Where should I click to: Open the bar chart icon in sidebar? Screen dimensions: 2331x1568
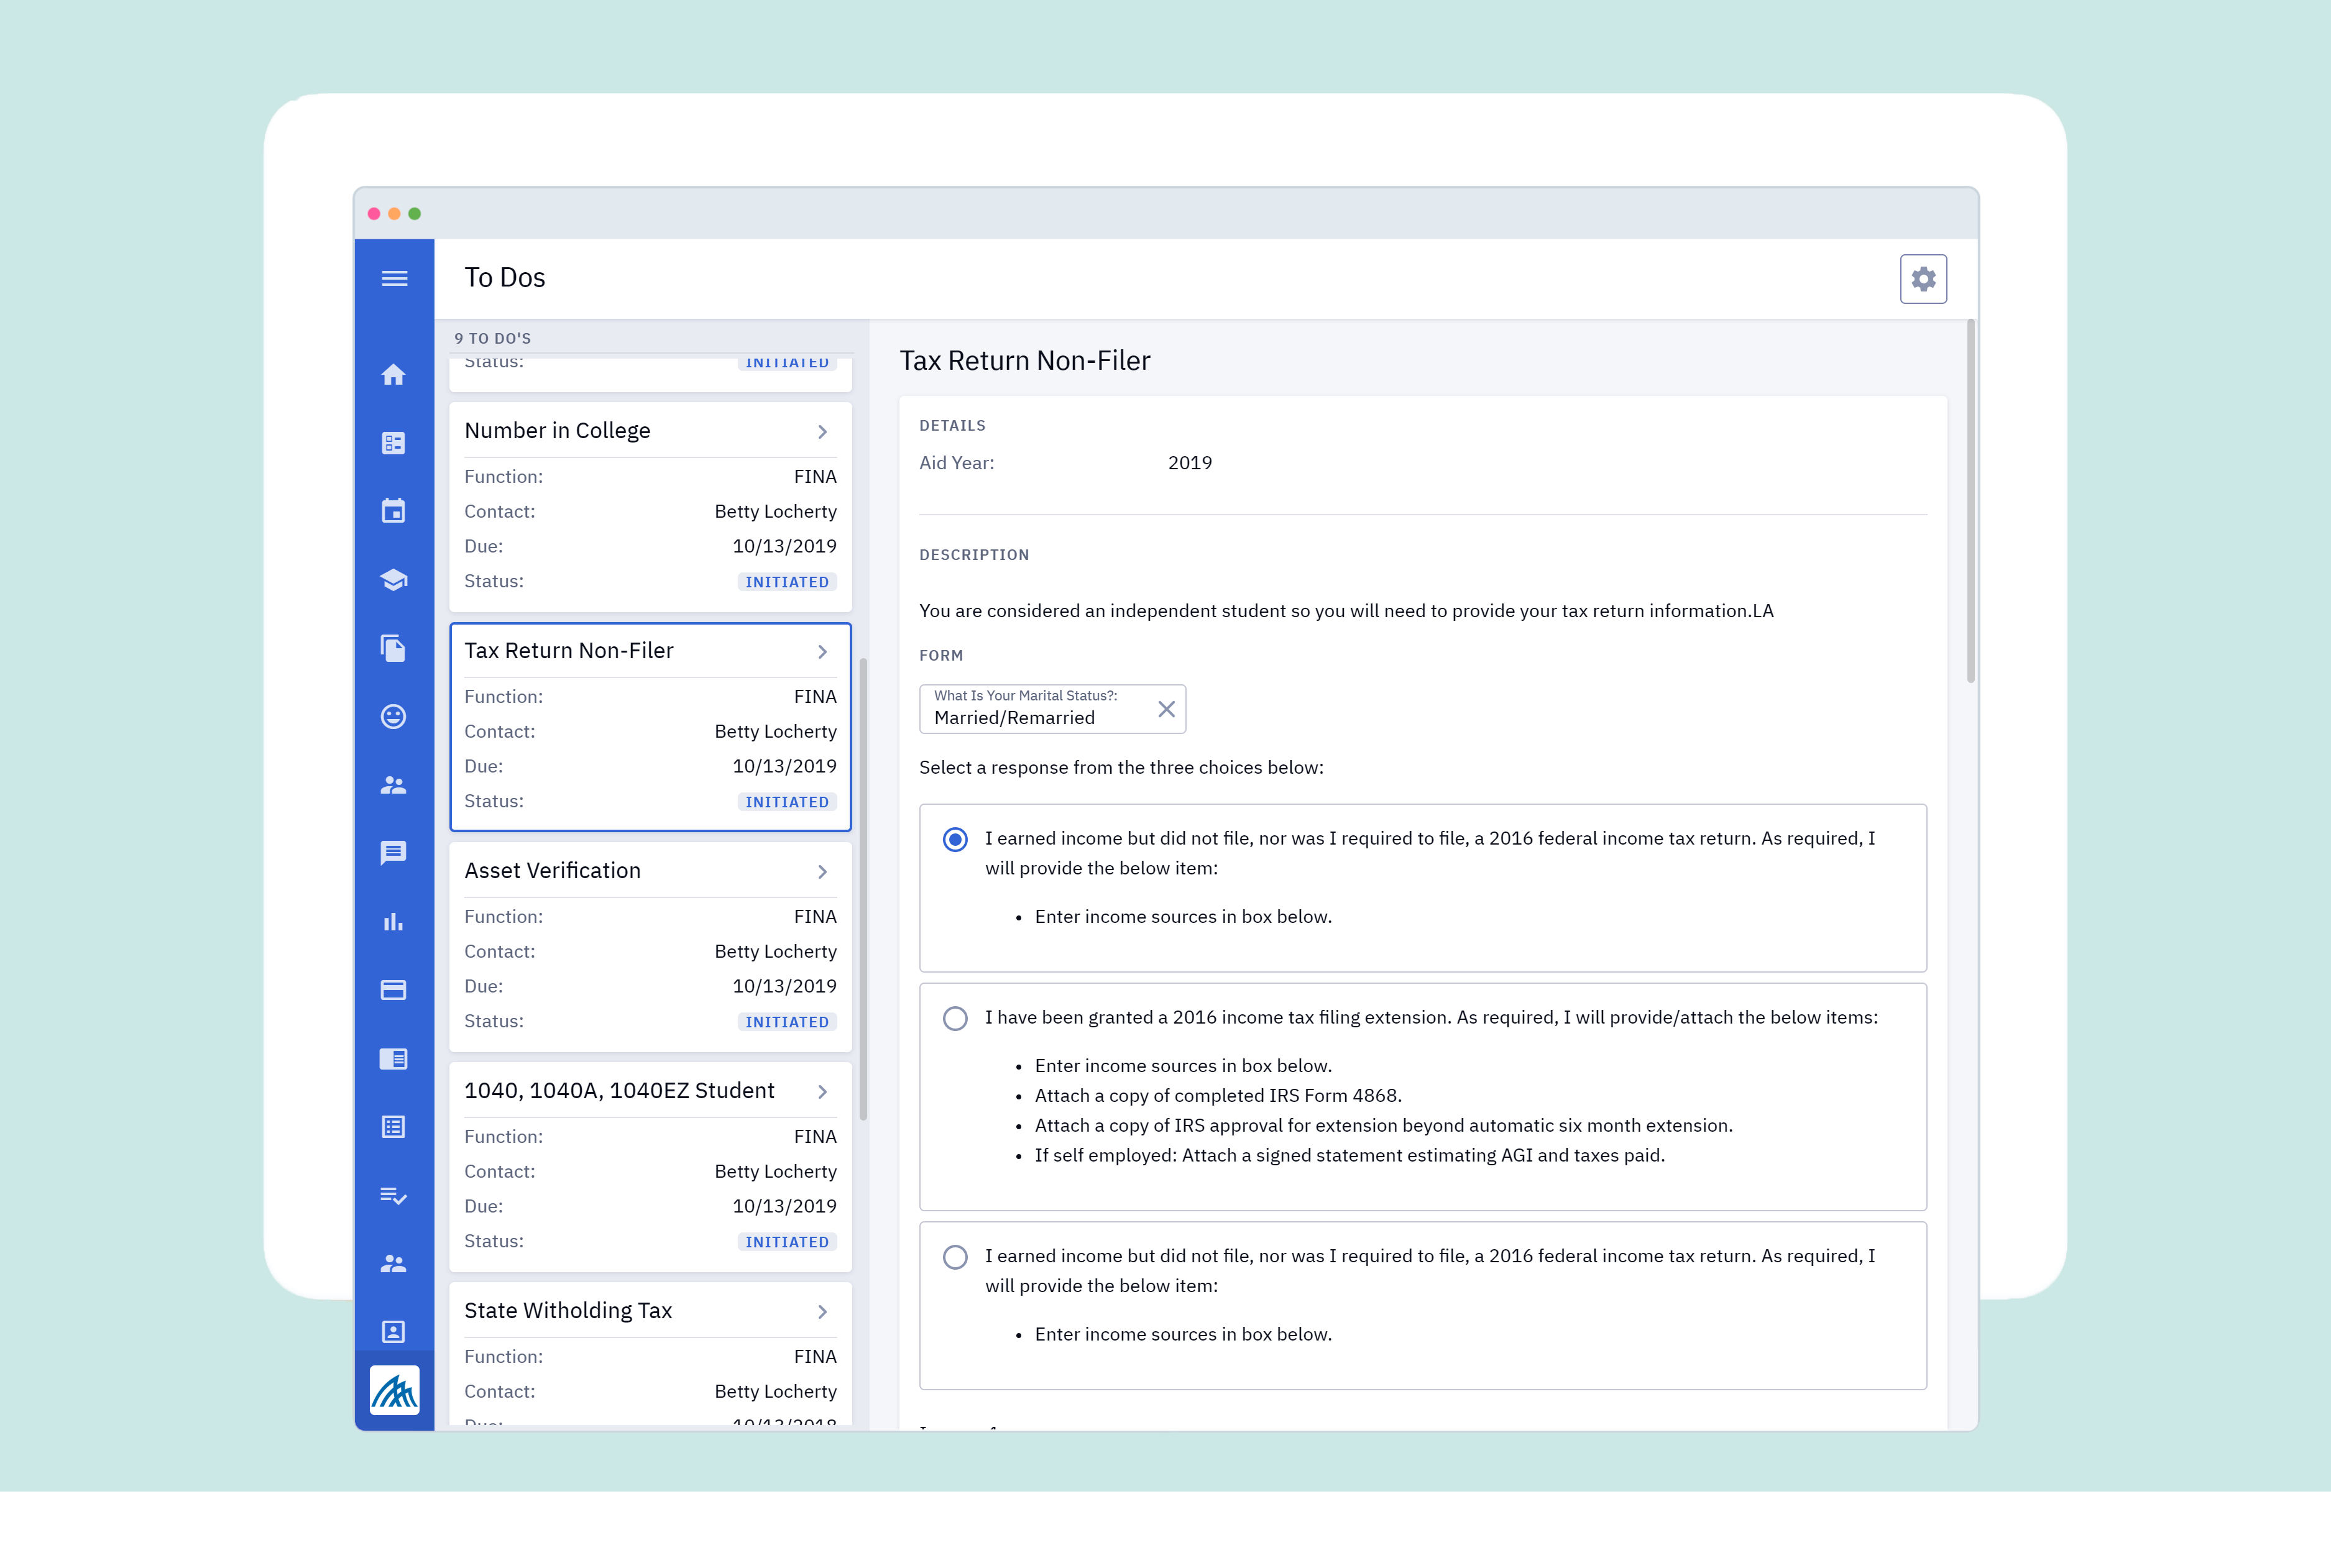click(394, 922)
